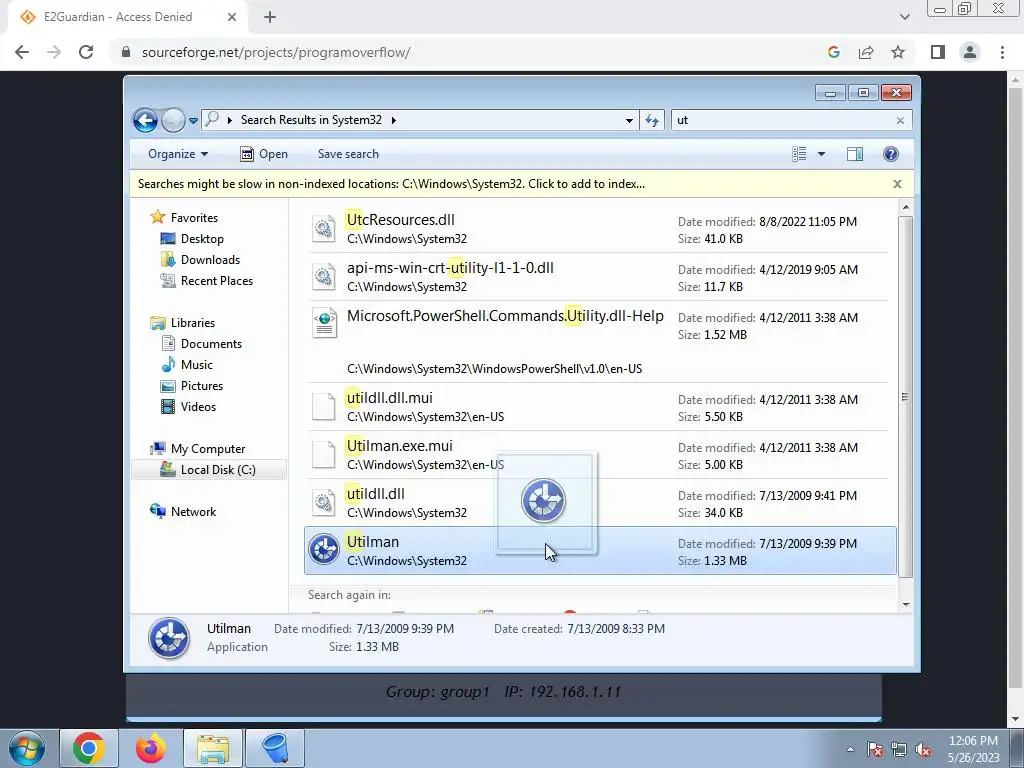1024x768 pixels.
Task: Select utildll.dll.mui search result
Action: [600, 407]
